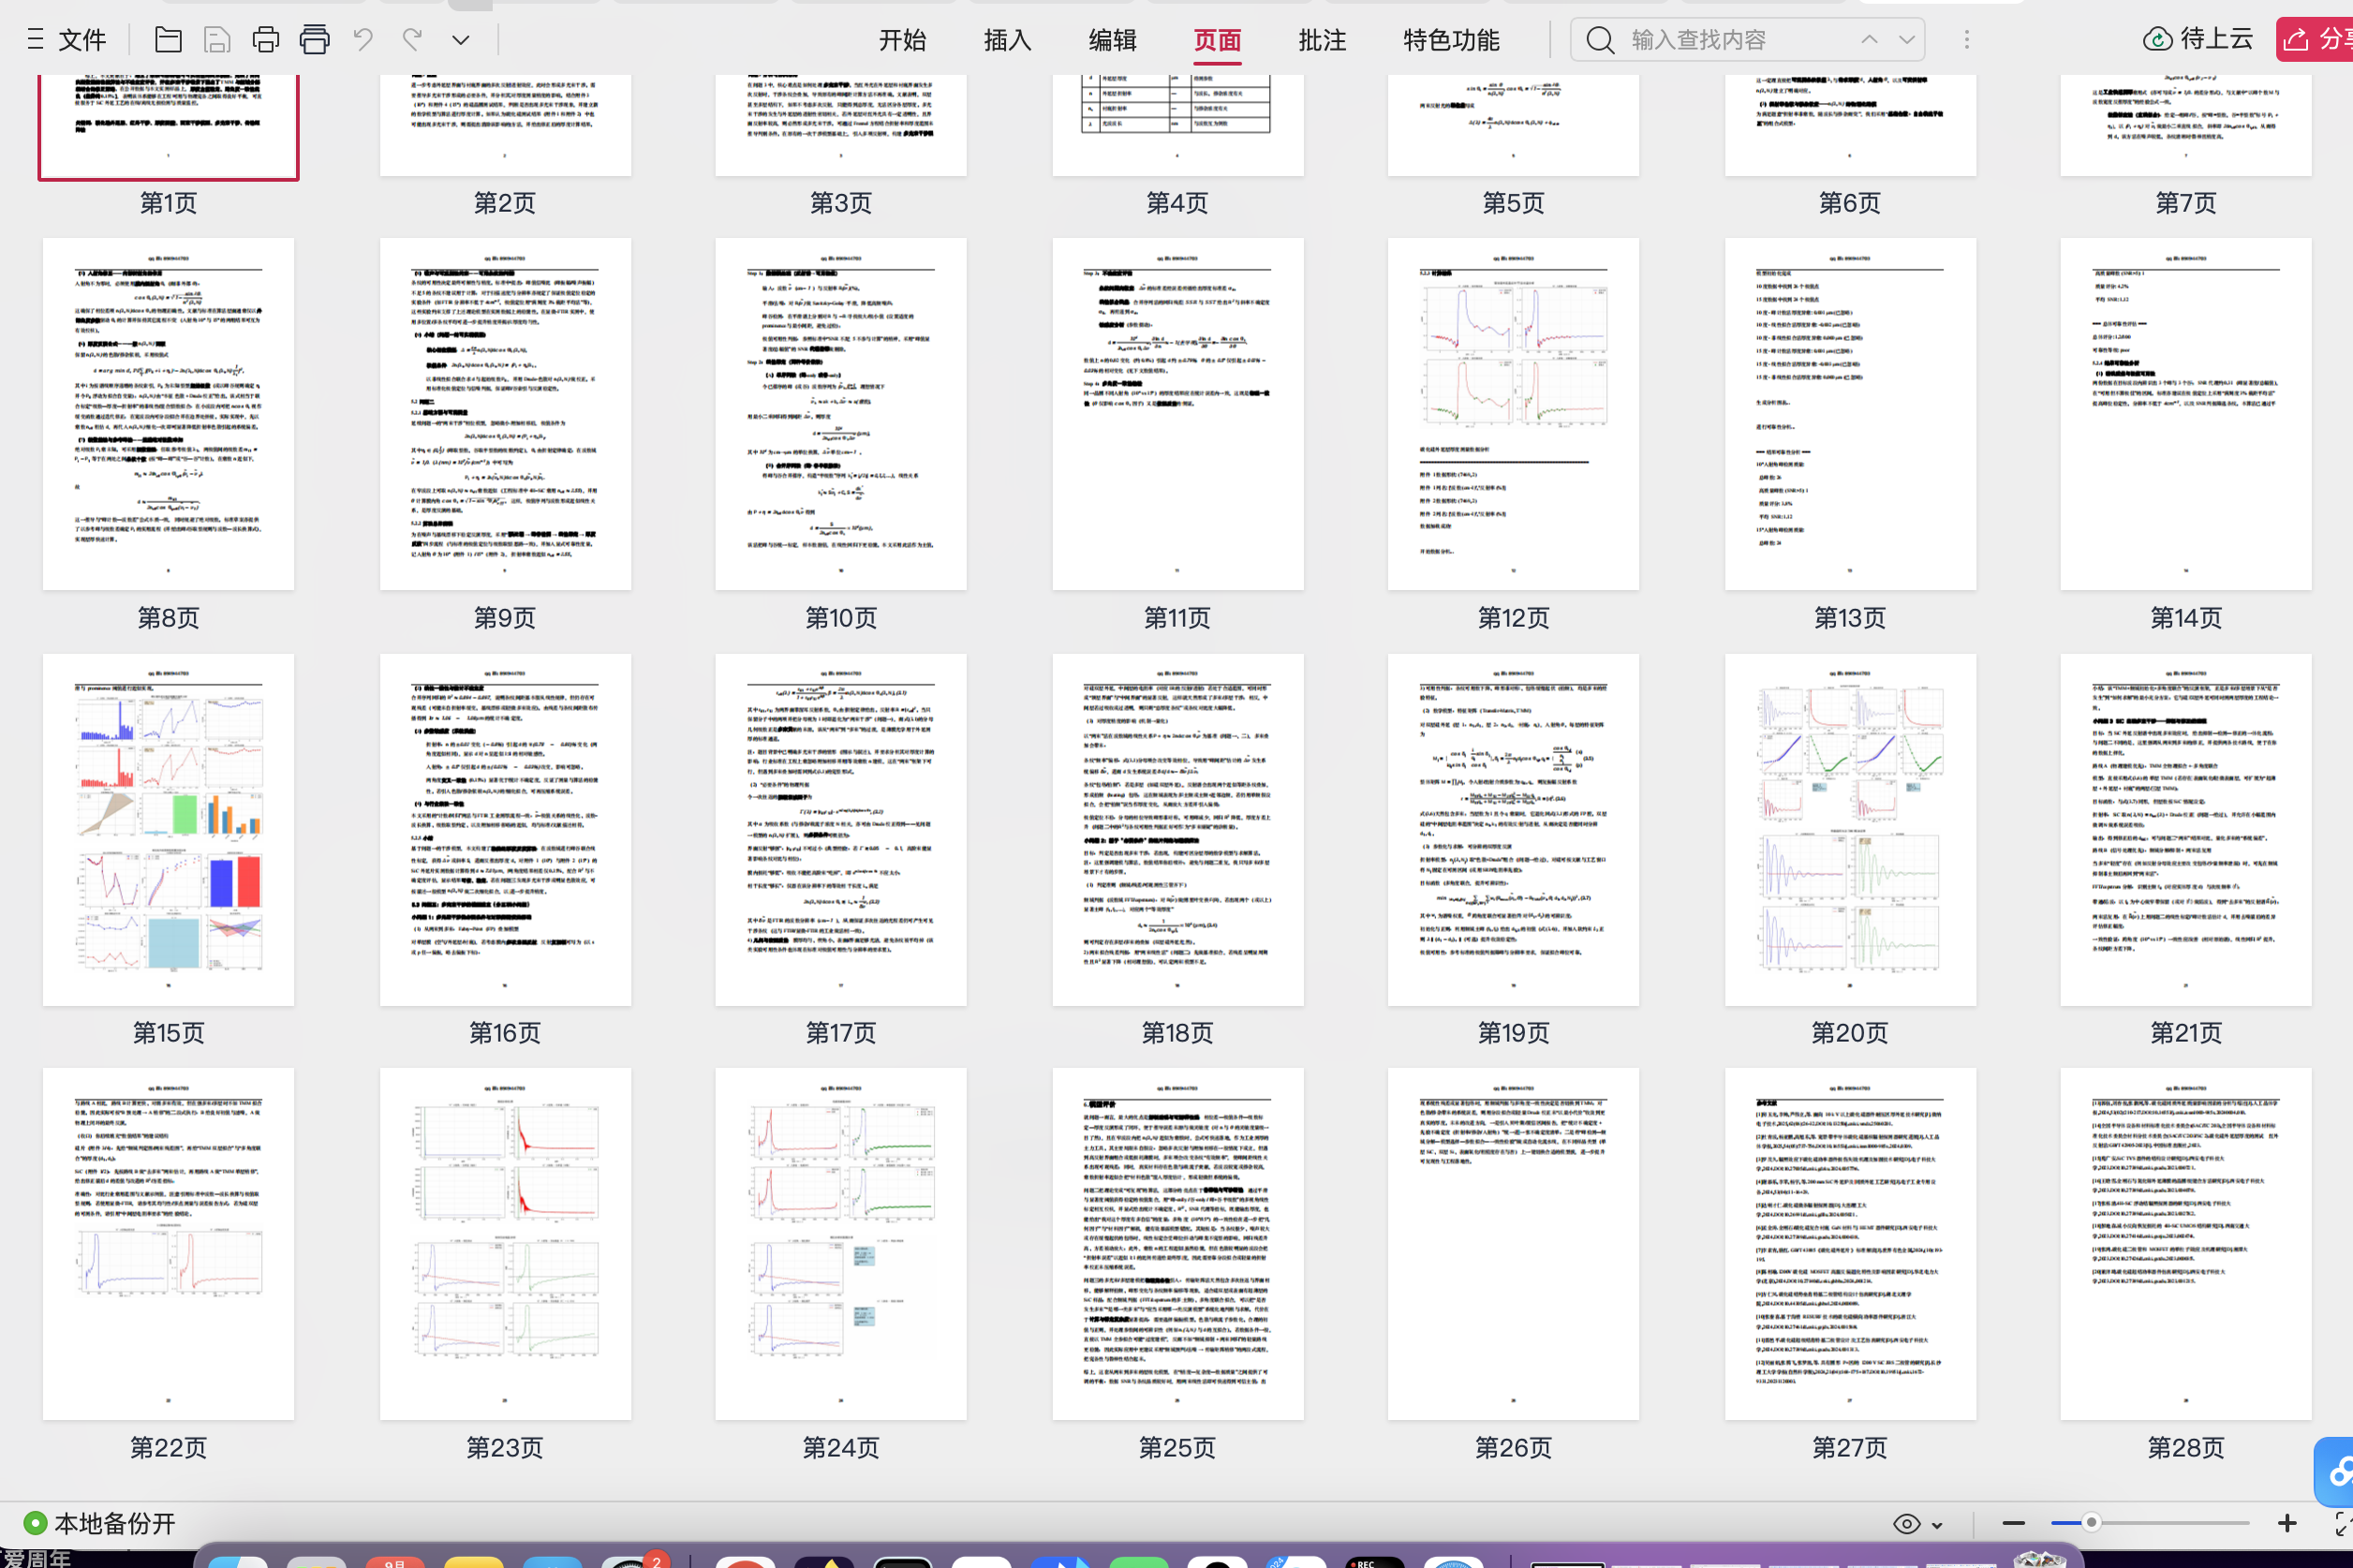Select thumbnail of 第23页
Screen dimensions: 2353x1568
point(505,1243)
